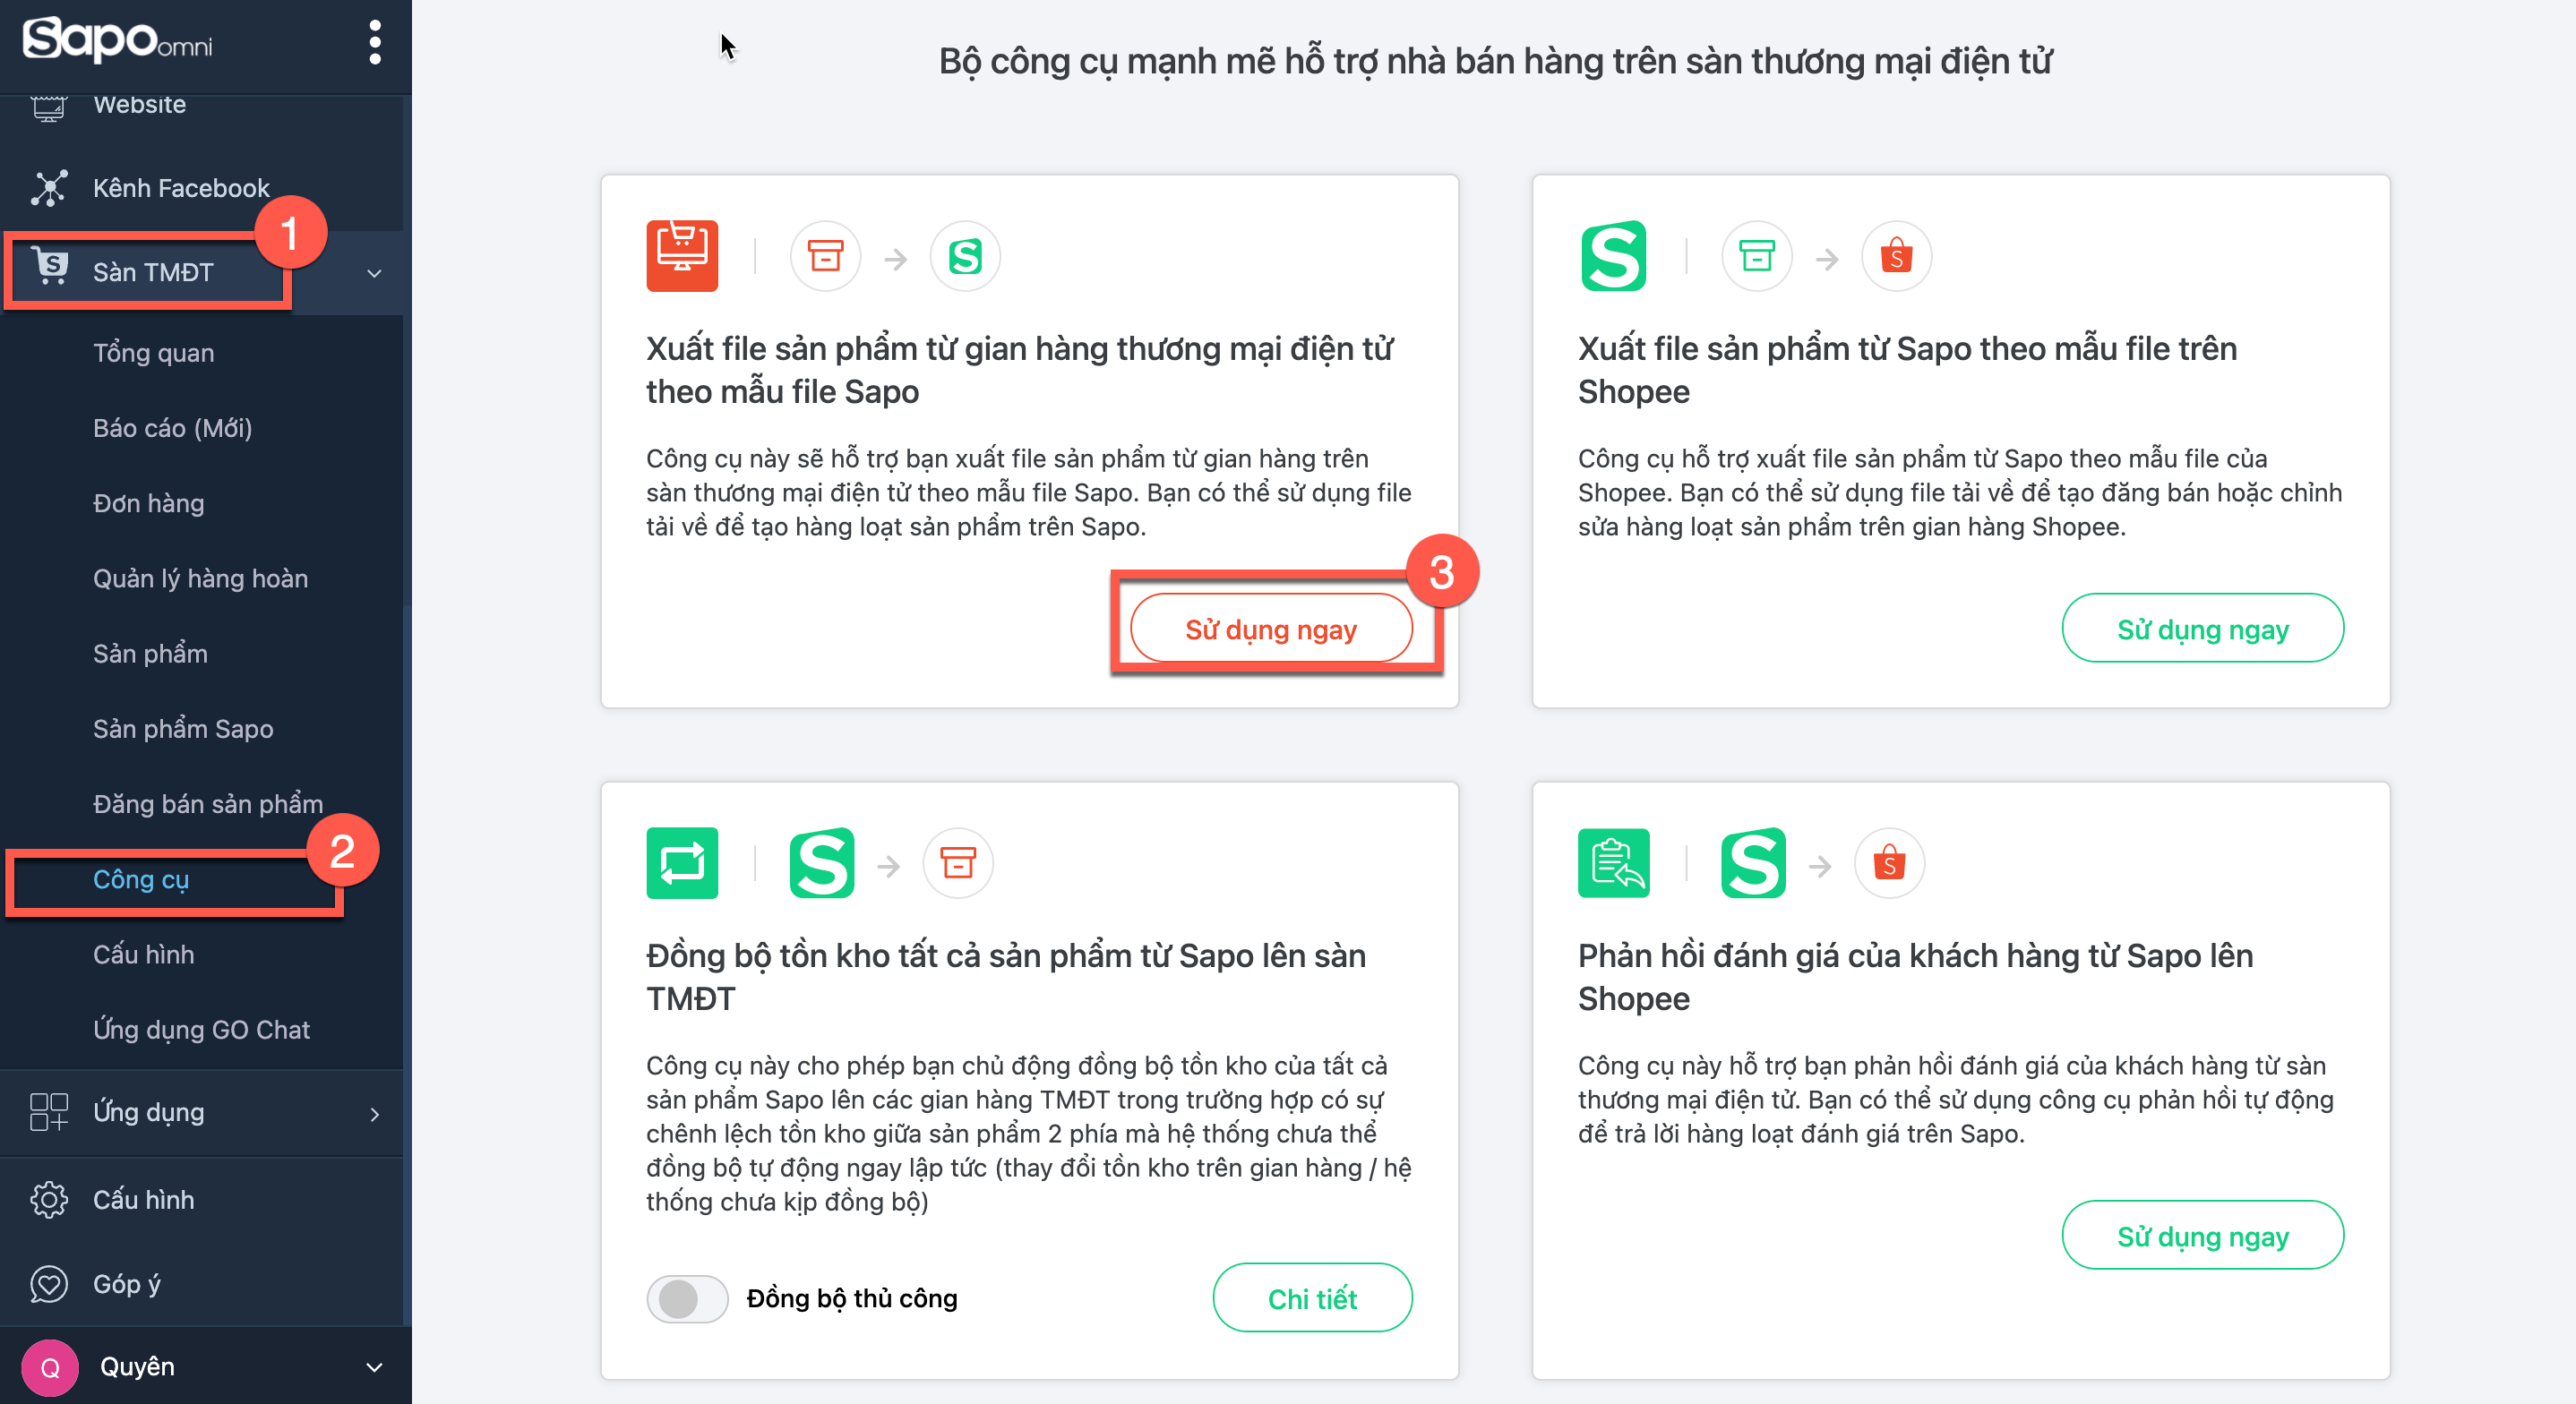Open the three-dot menu beside Sapo logo

pos(375,43)
